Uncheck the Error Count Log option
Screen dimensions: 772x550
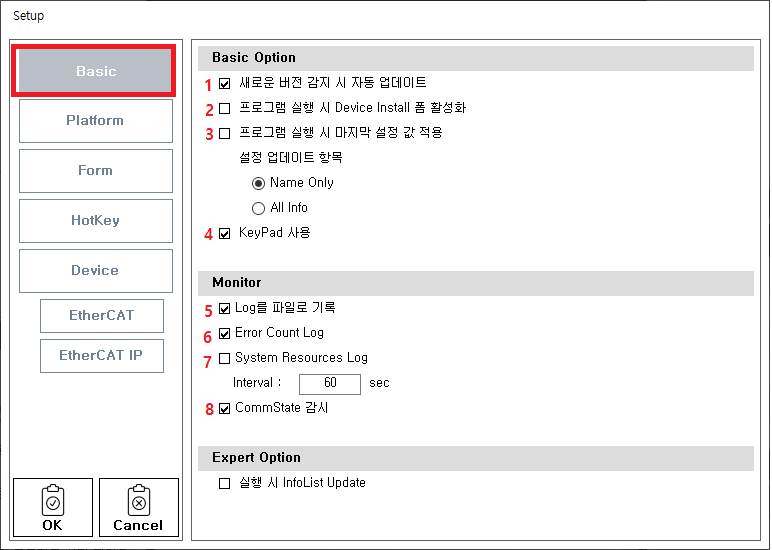click(224, 333)
